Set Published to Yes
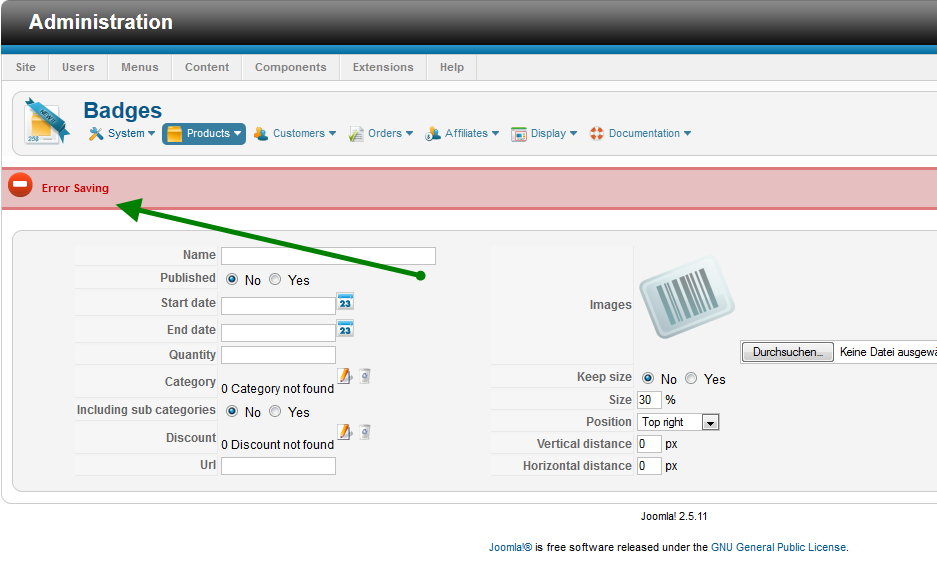The image size is (937, 571). pos(275,279)
